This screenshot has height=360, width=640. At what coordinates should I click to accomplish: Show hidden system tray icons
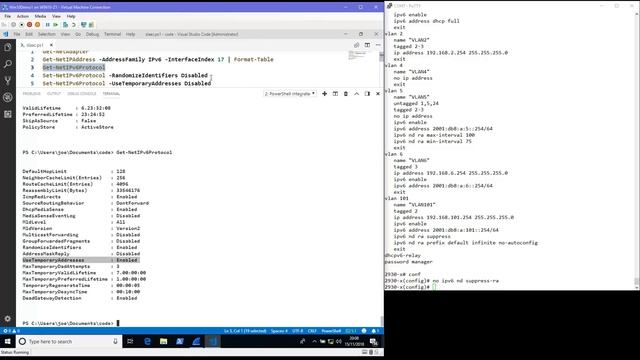[314, 342]
